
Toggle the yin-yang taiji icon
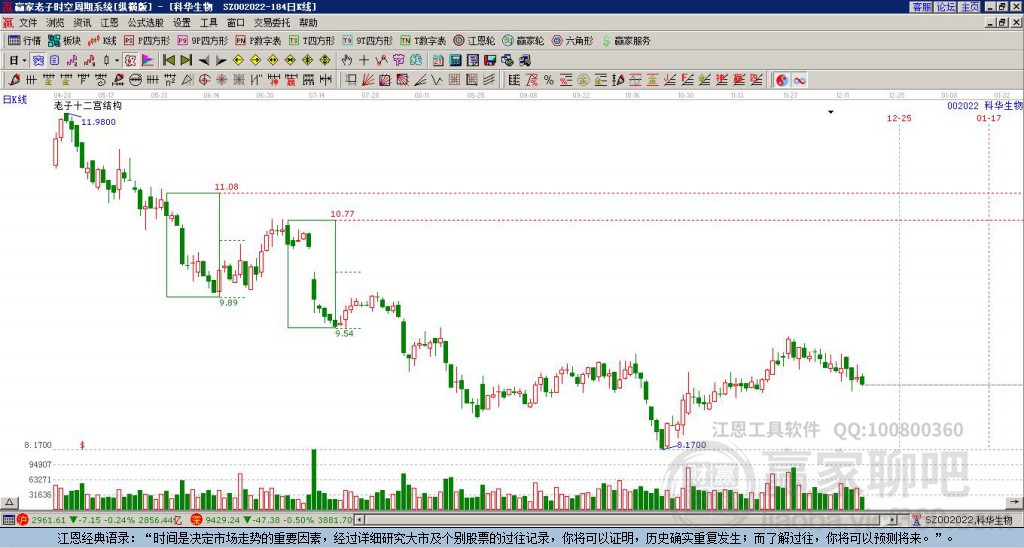(782, 80)
